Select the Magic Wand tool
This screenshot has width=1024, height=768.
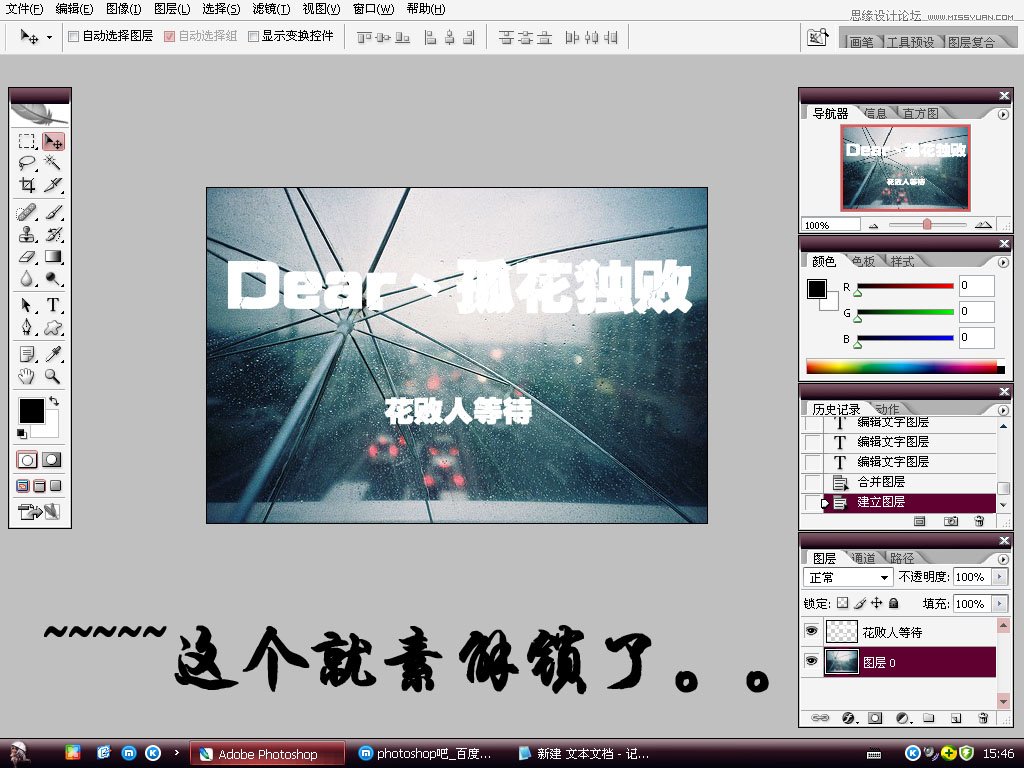click(53, 163)
